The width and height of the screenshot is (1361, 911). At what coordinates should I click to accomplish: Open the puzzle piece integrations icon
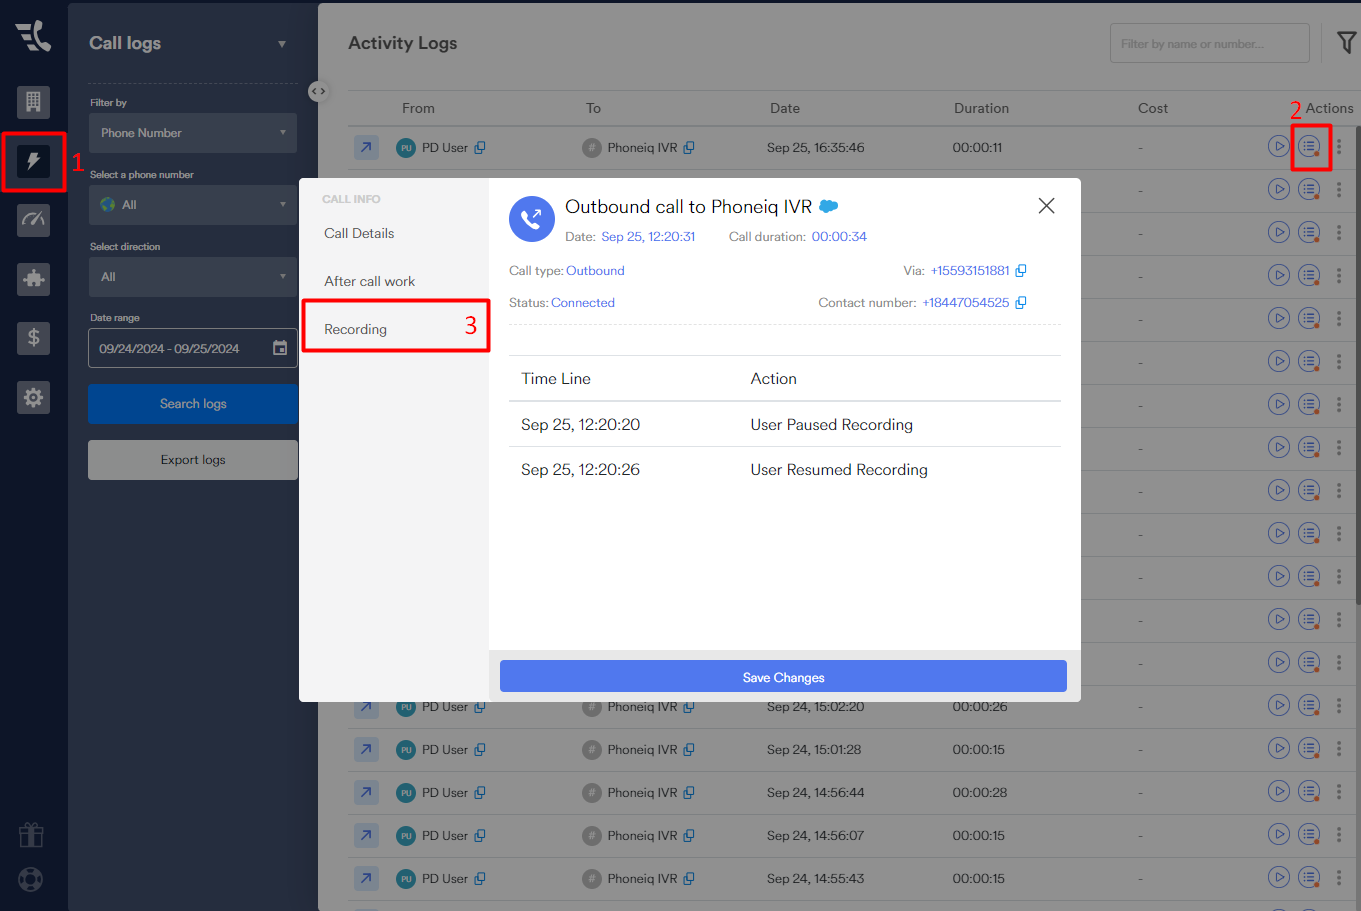click(33, 279)
